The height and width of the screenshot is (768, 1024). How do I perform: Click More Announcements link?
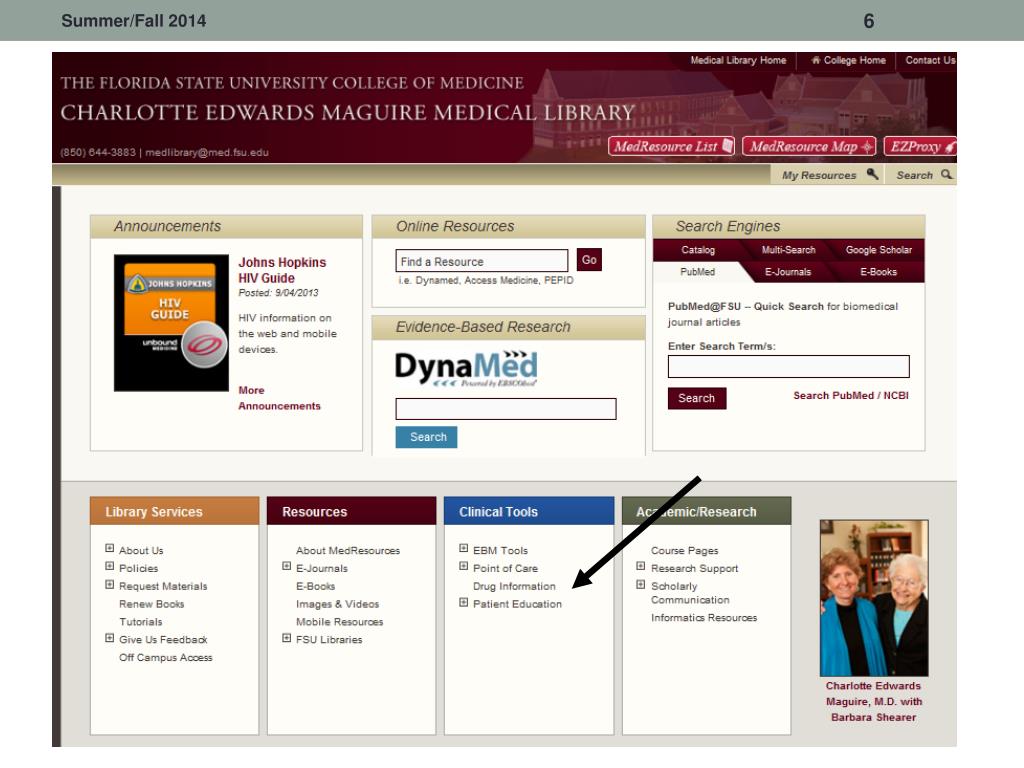coord(280,398)
